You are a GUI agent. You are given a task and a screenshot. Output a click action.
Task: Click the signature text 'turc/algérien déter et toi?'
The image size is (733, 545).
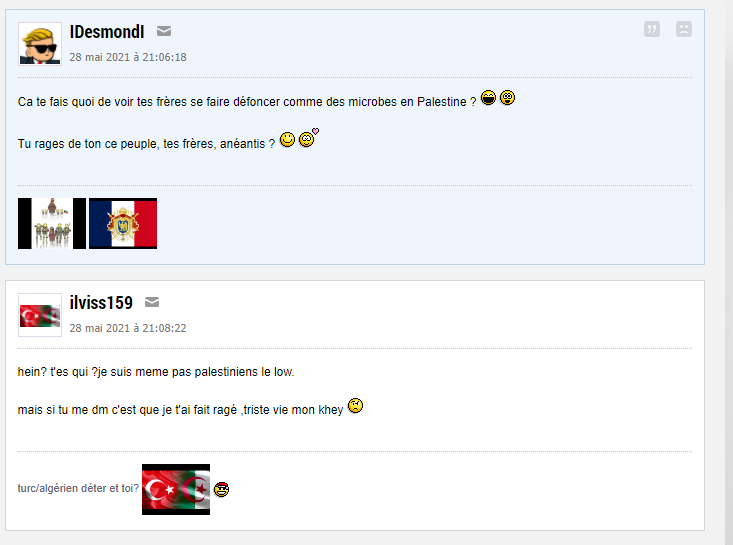78,488
